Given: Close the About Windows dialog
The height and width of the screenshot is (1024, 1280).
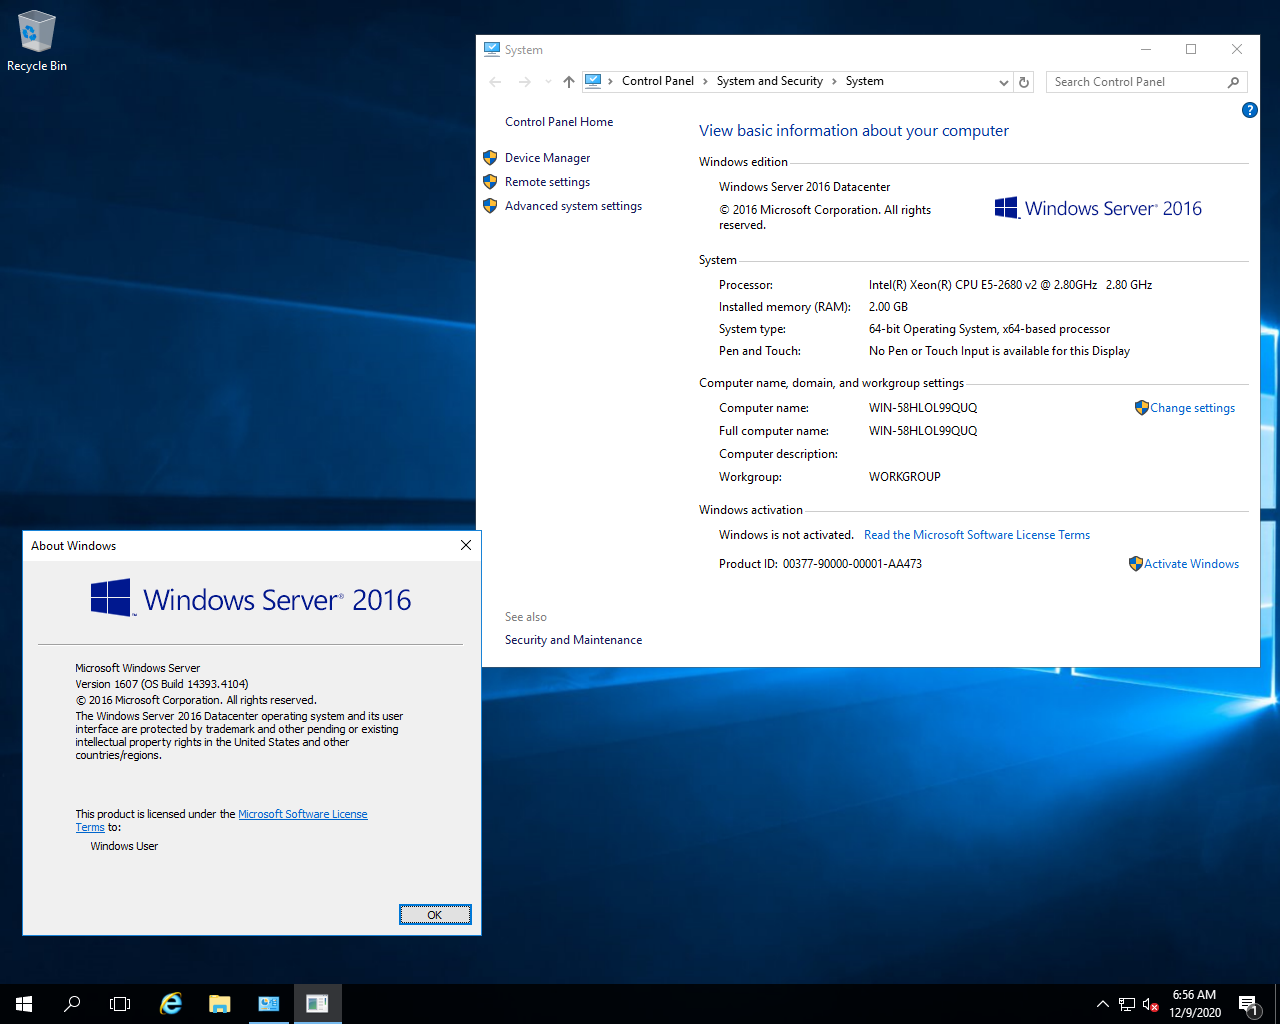Looking at the screenshot, I should pyautogui.click(x=466, y=545).
